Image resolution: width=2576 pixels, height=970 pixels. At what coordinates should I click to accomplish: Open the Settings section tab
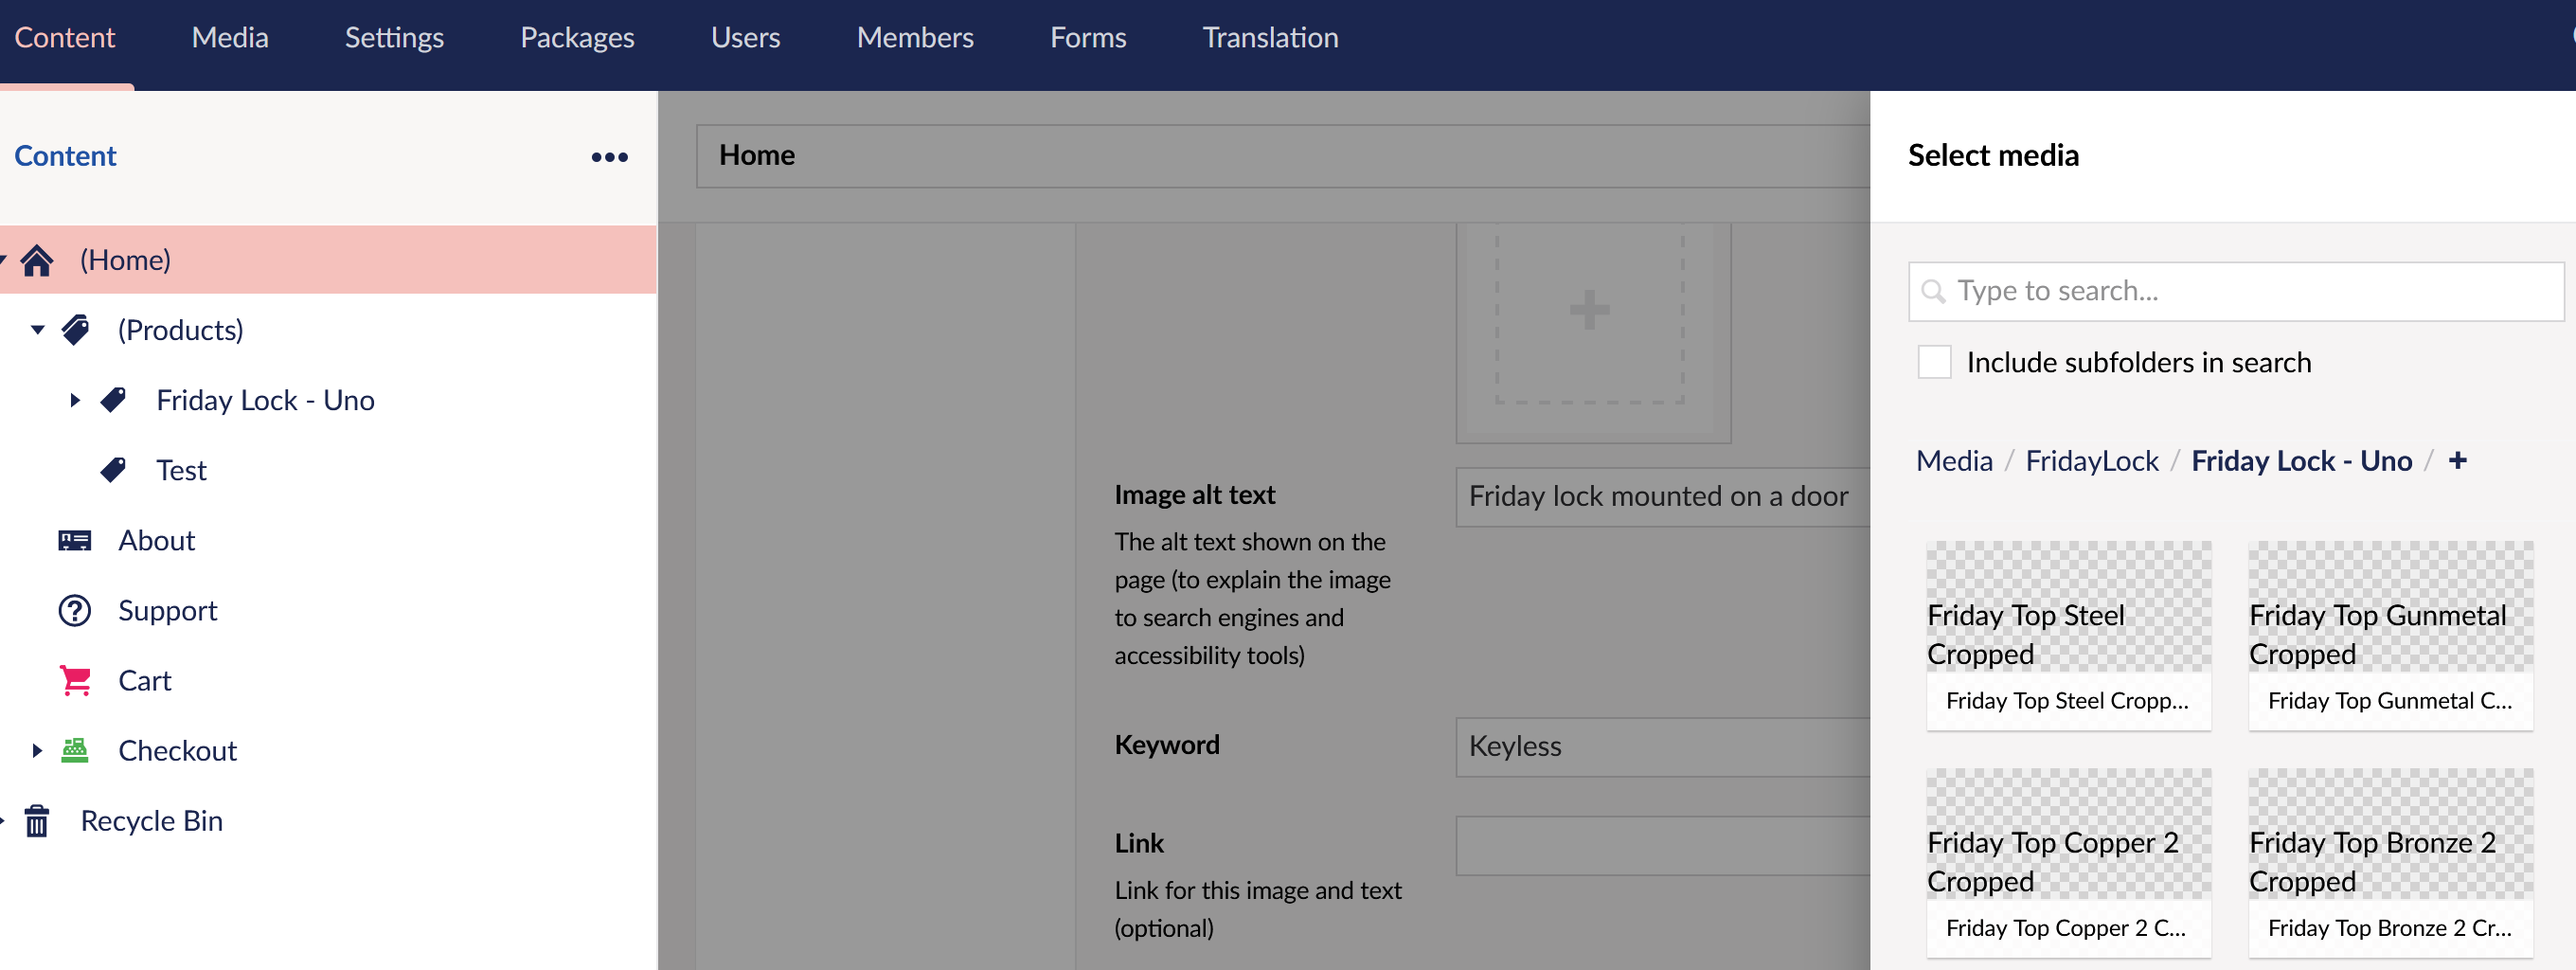click(x=394, y=38)
